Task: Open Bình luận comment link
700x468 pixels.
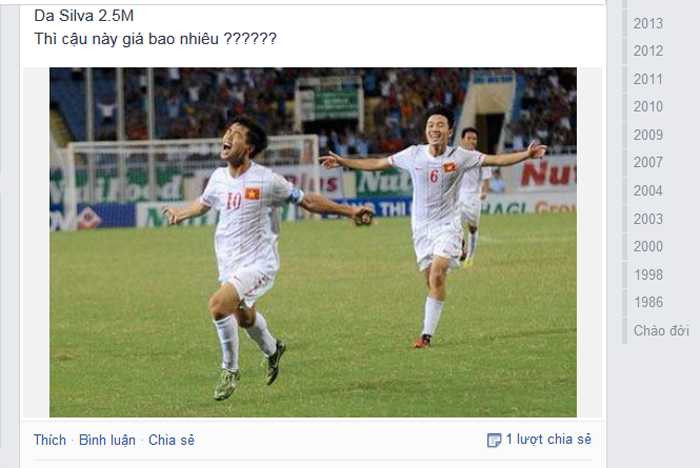Action: point(107,440)
